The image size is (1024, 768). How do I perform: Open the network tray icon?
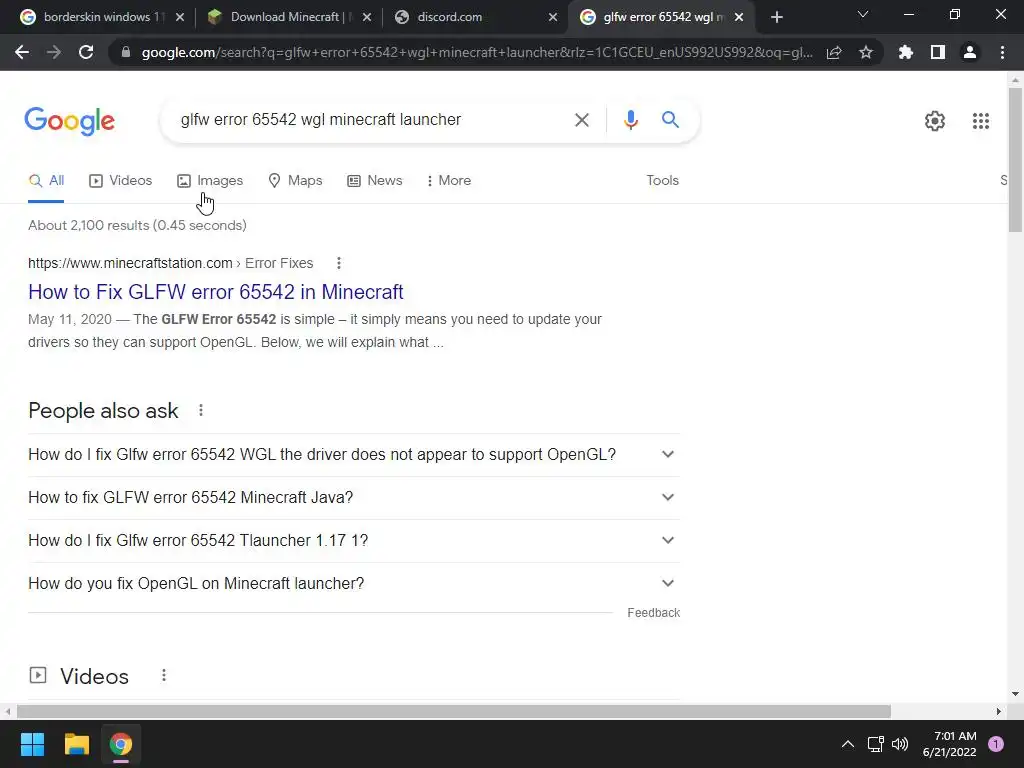pyautogui.click(x=875, y=744)
